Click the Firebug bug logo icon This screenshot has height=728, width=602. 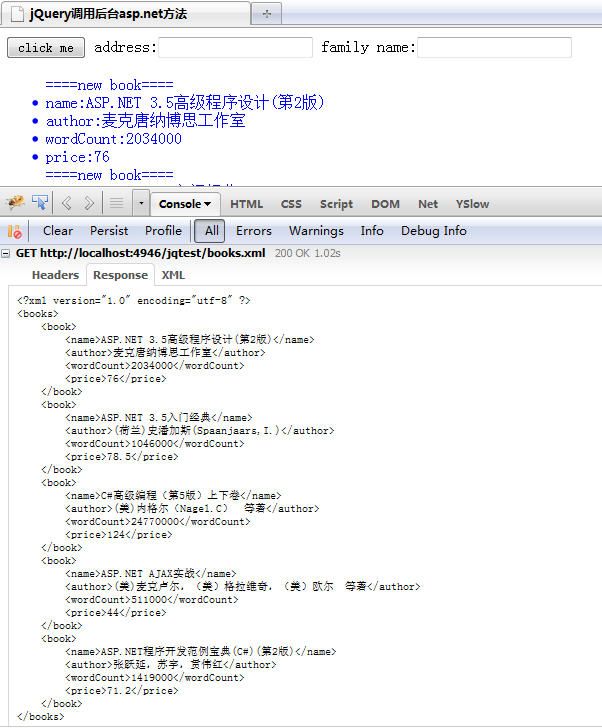pyautogui.click(x=15, y=203)
